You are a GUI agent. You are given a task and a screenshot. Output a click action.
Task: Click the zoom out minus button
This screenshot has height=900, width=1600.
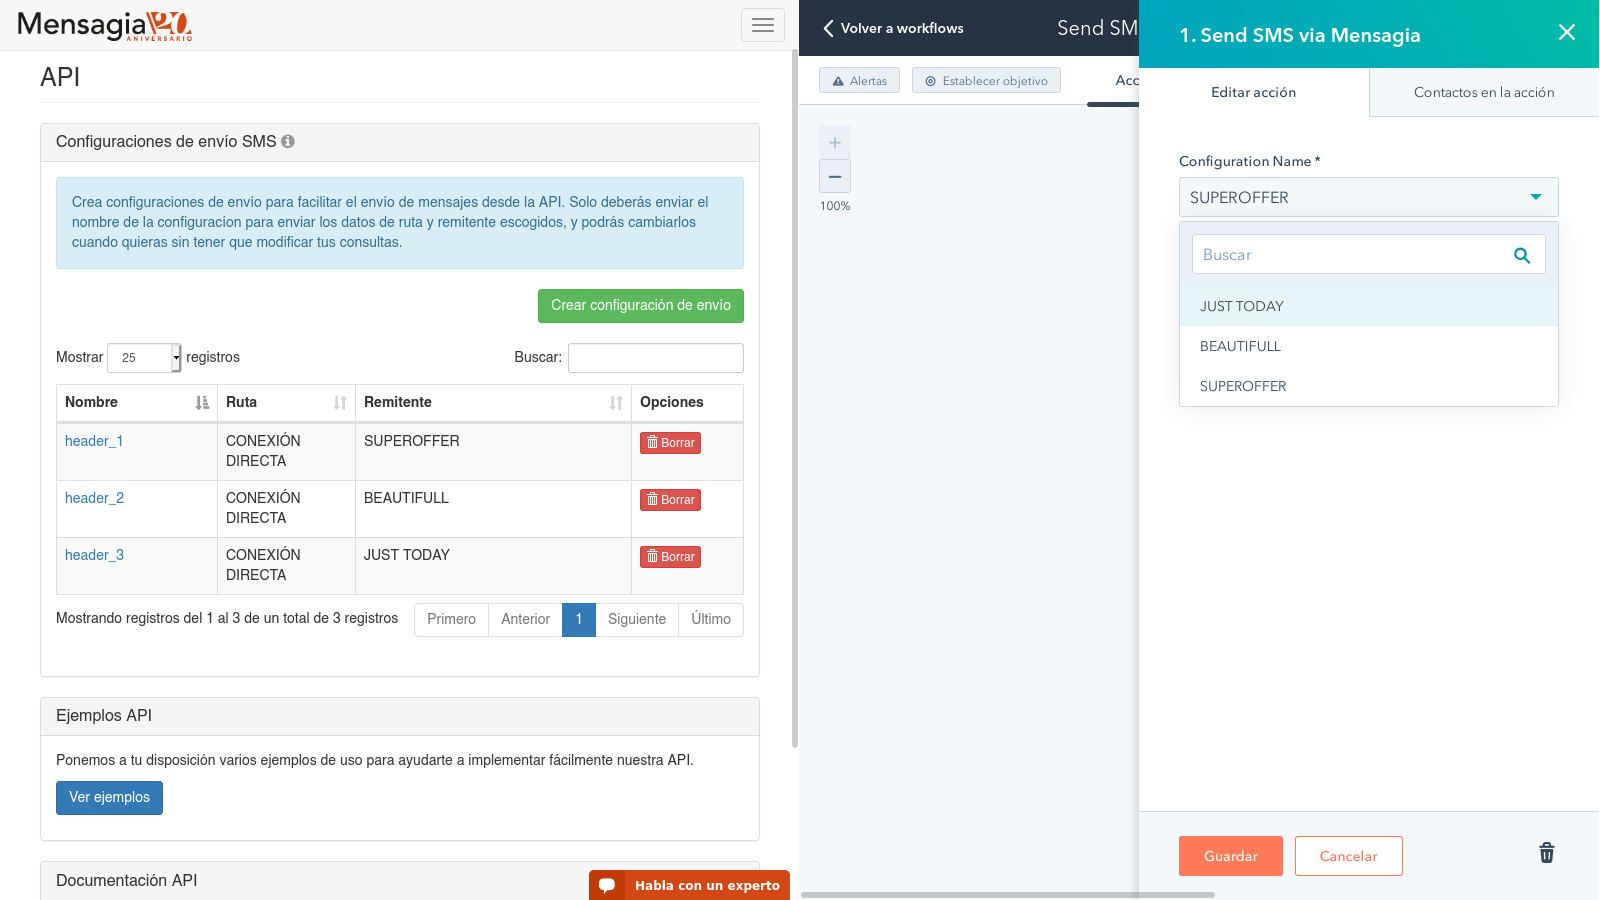coord(835,176)
